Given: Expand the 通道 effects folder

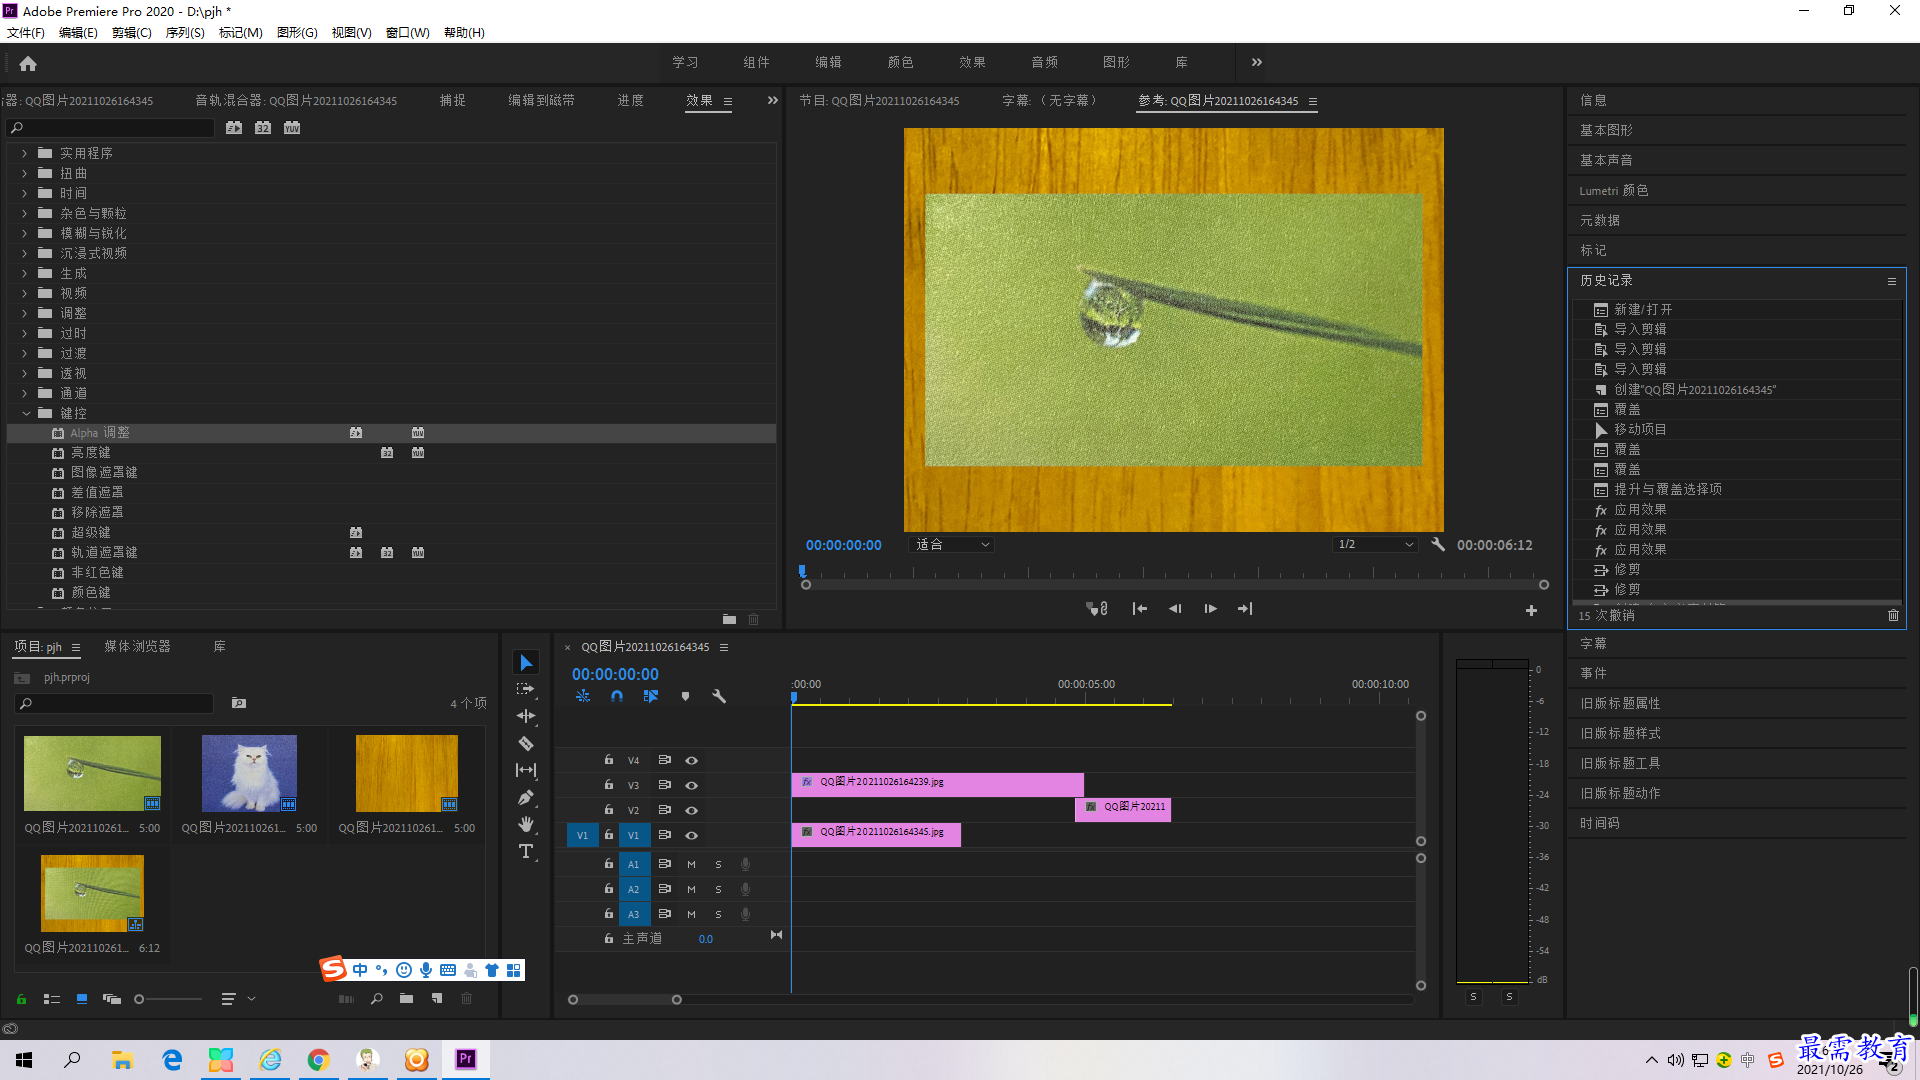Looking at the screenshot, I should point(25,393).
